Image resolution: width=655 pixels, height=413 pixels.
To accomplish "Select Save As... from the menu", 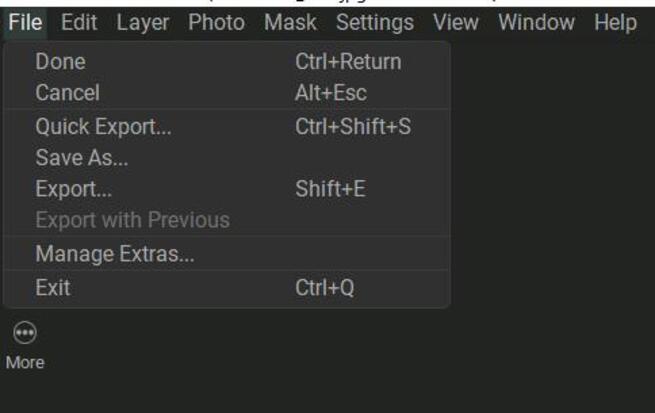I will tap(82, 157).
